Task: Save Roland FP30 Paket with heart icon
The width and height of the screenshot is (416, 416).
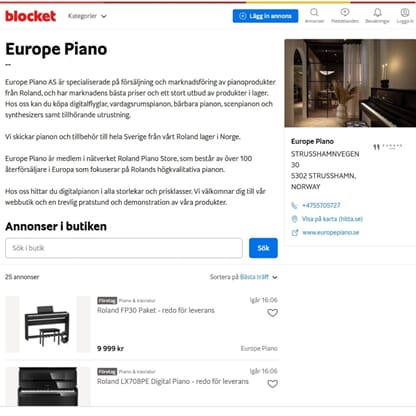Action: tap(272, 313)
